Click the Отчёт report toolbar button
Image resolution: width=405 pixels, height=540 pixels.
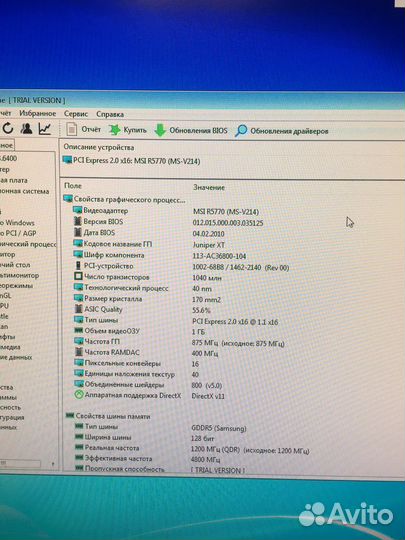point(84,129)
